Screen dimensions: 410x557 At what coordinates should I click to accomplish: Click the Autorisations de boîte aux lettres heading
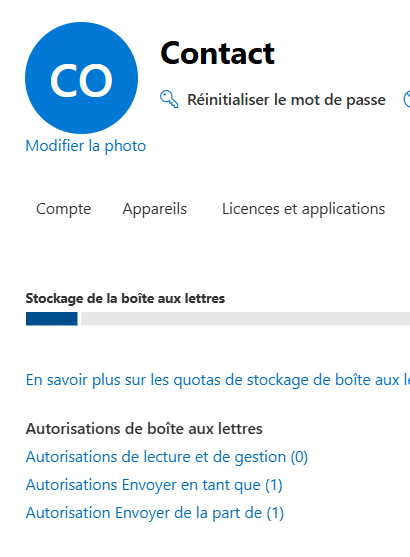tap(144, 429)
